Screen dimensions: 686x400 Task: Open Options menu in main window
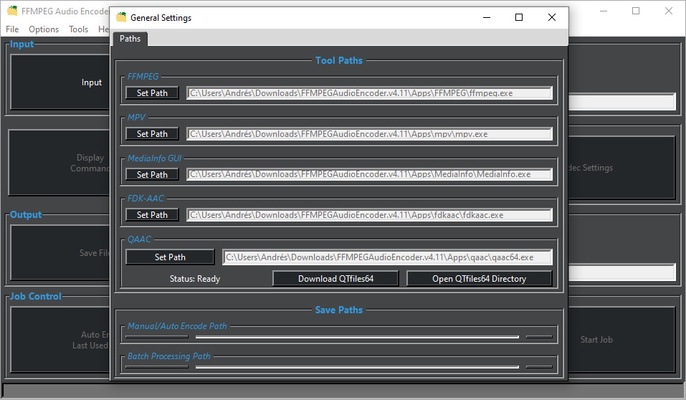pos(43,29)
